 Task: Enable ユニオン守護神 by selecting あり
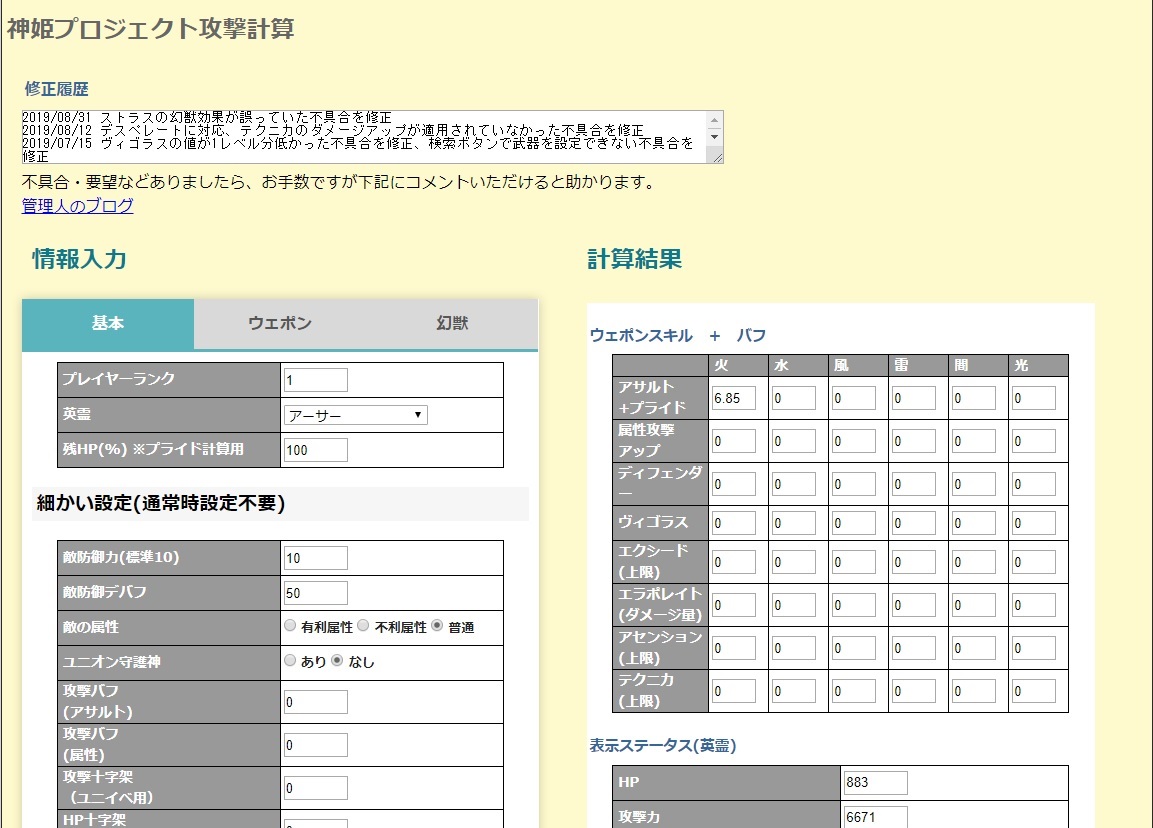[290, 661]
